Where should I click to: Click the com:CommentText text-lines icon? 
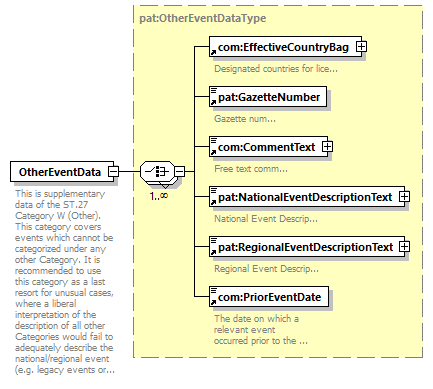(x=214, y=141)
